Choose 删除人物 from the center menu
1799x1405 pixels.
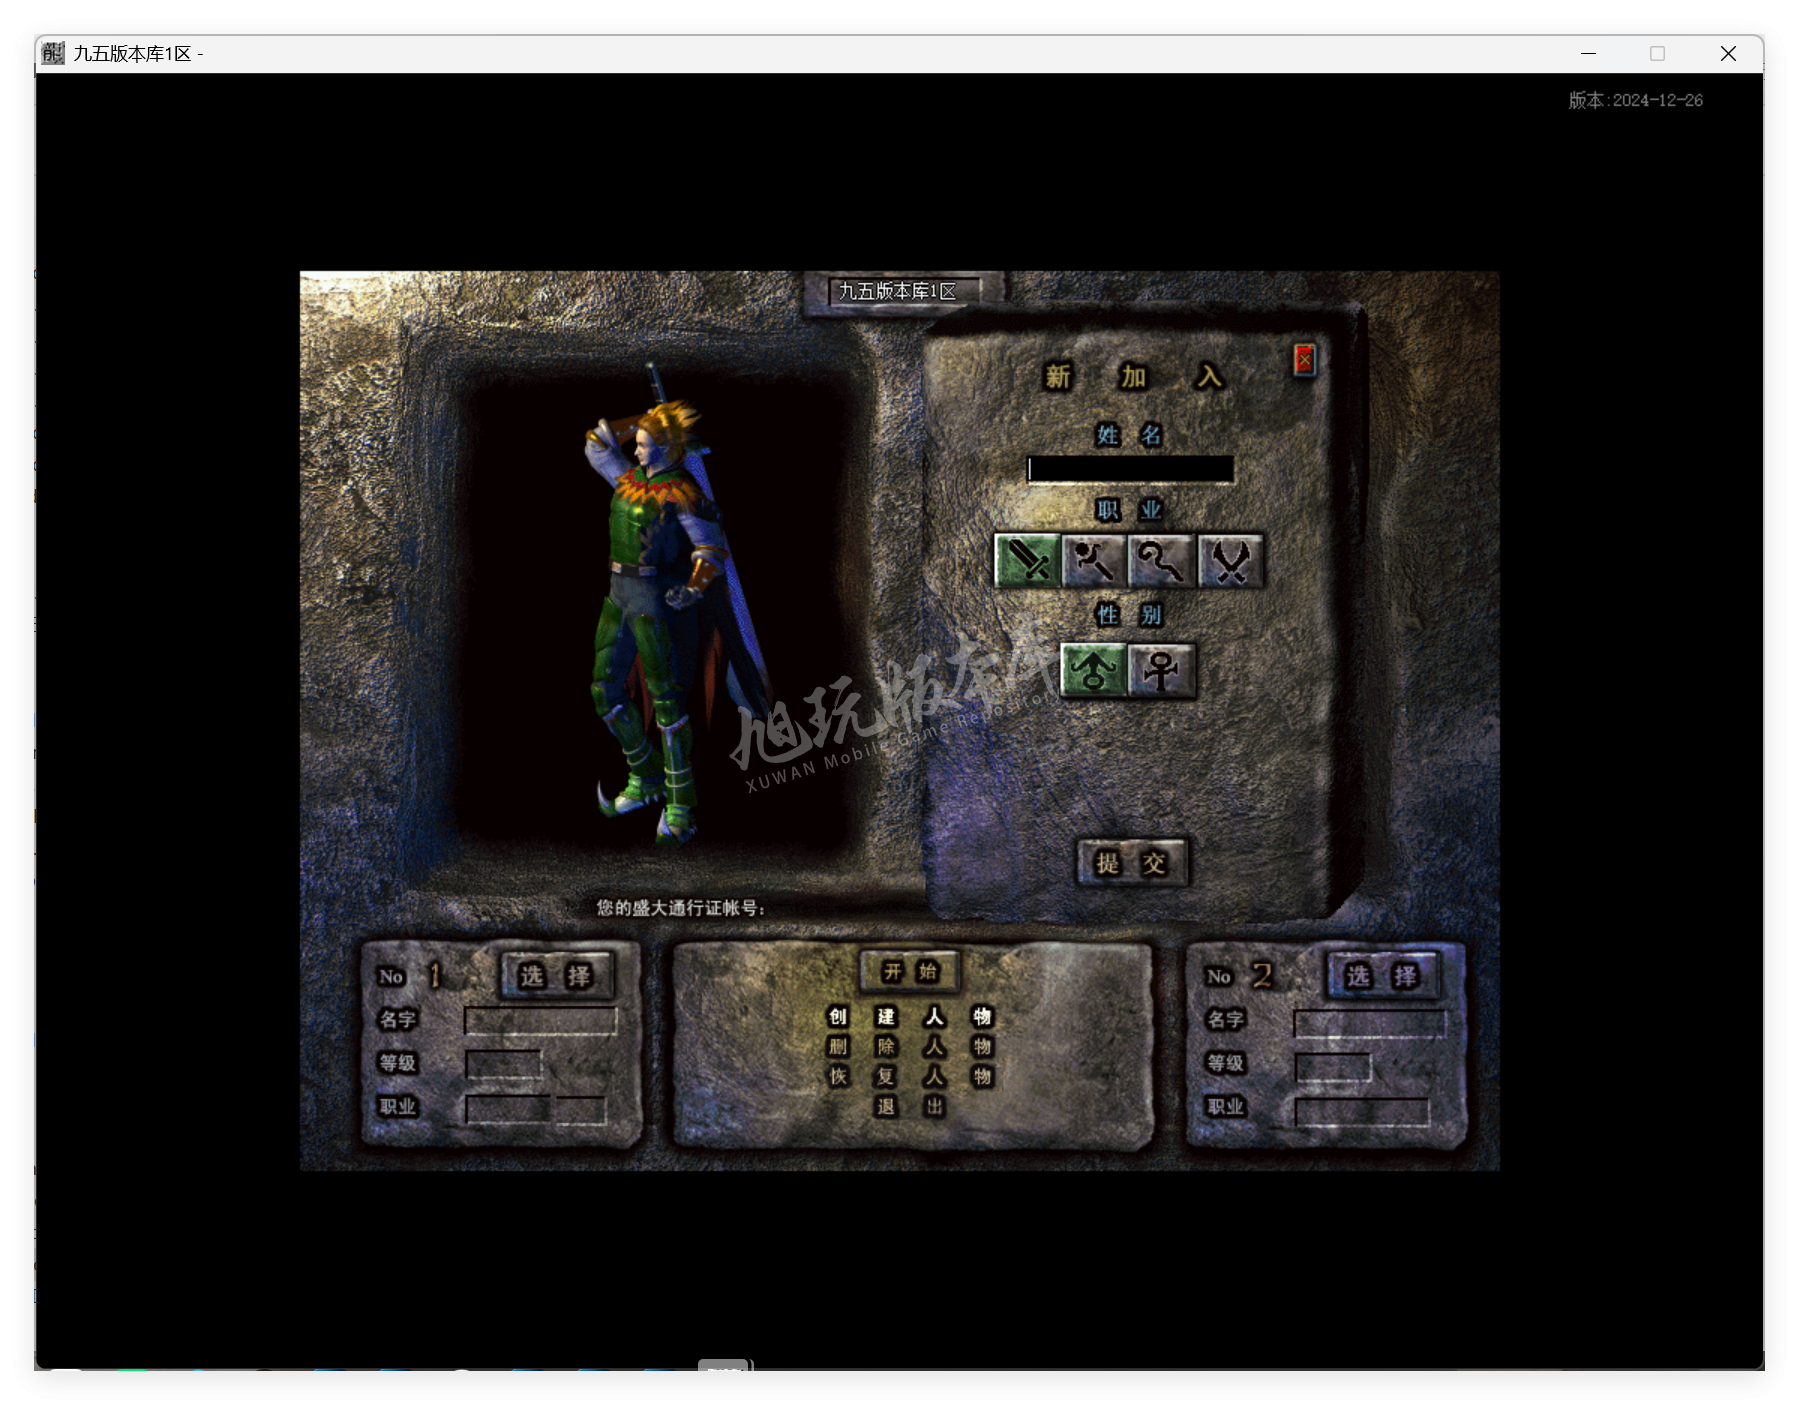coord(909,1047)
